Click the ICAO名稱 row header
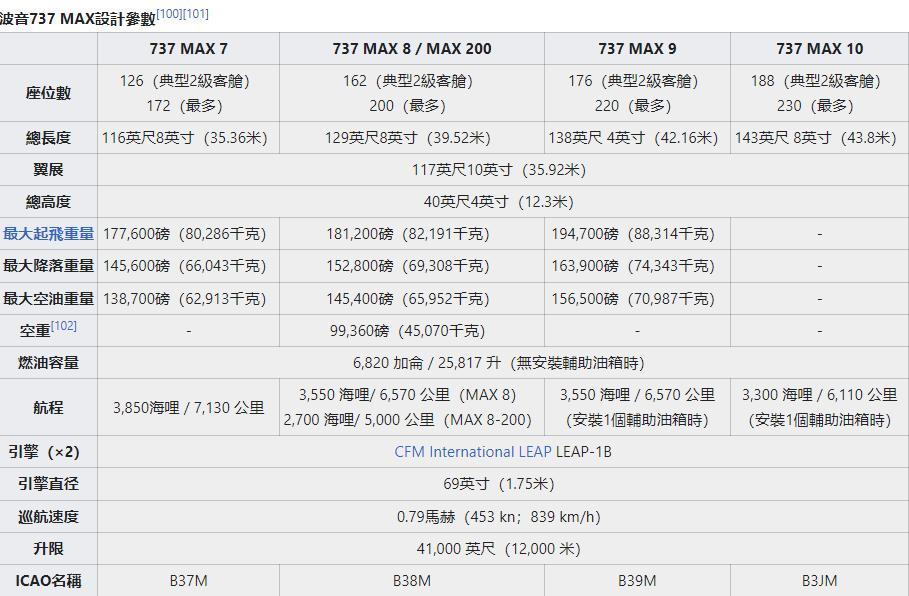This screenshot has width=909, height=596. 48,580
